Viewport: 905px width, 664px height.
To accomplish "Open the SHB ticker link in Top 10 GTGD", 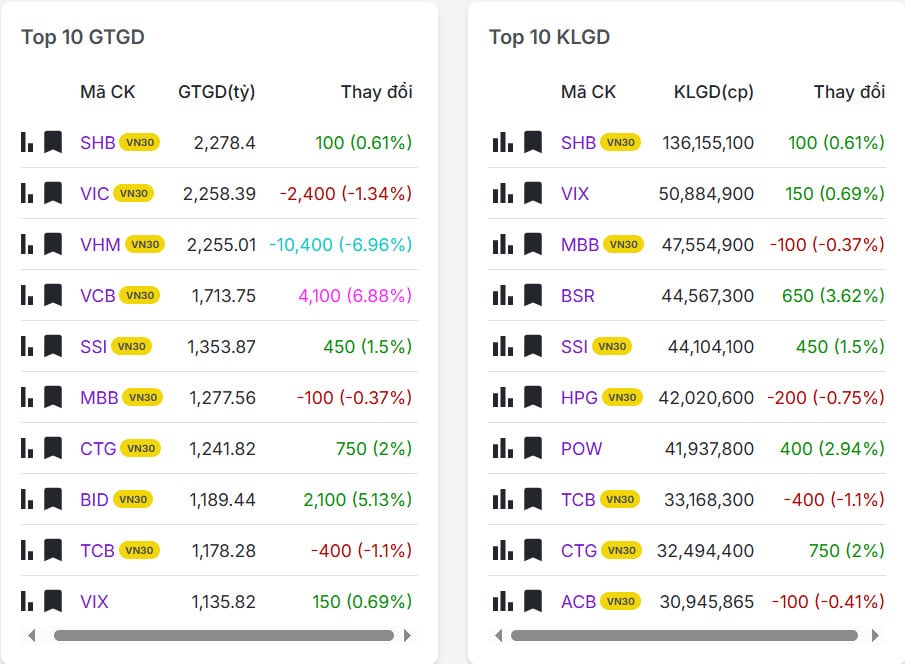I will [97, 143].
